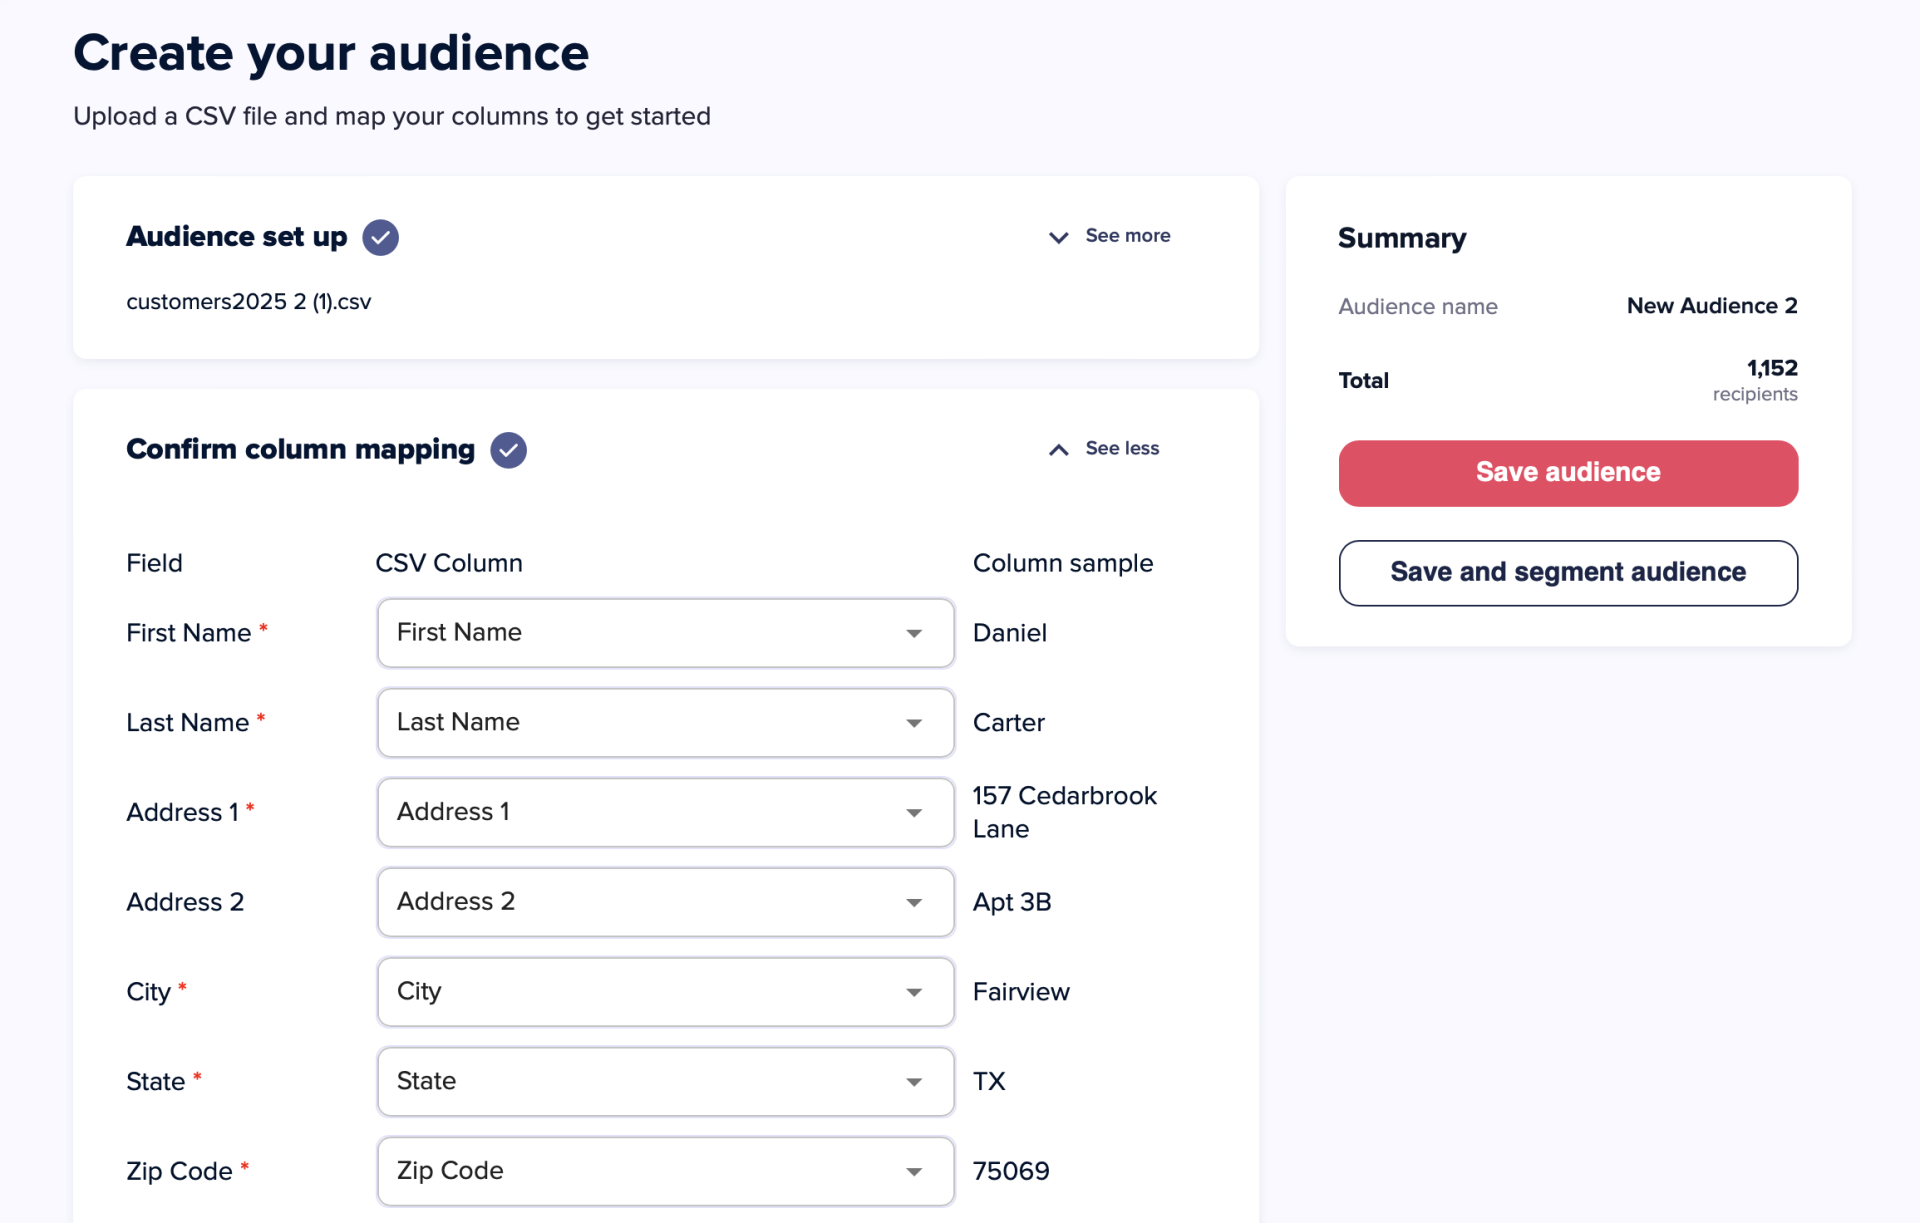Click the Apt 3B column sample
The width and height of the screenshot is (1920, 1223).
1012,902
